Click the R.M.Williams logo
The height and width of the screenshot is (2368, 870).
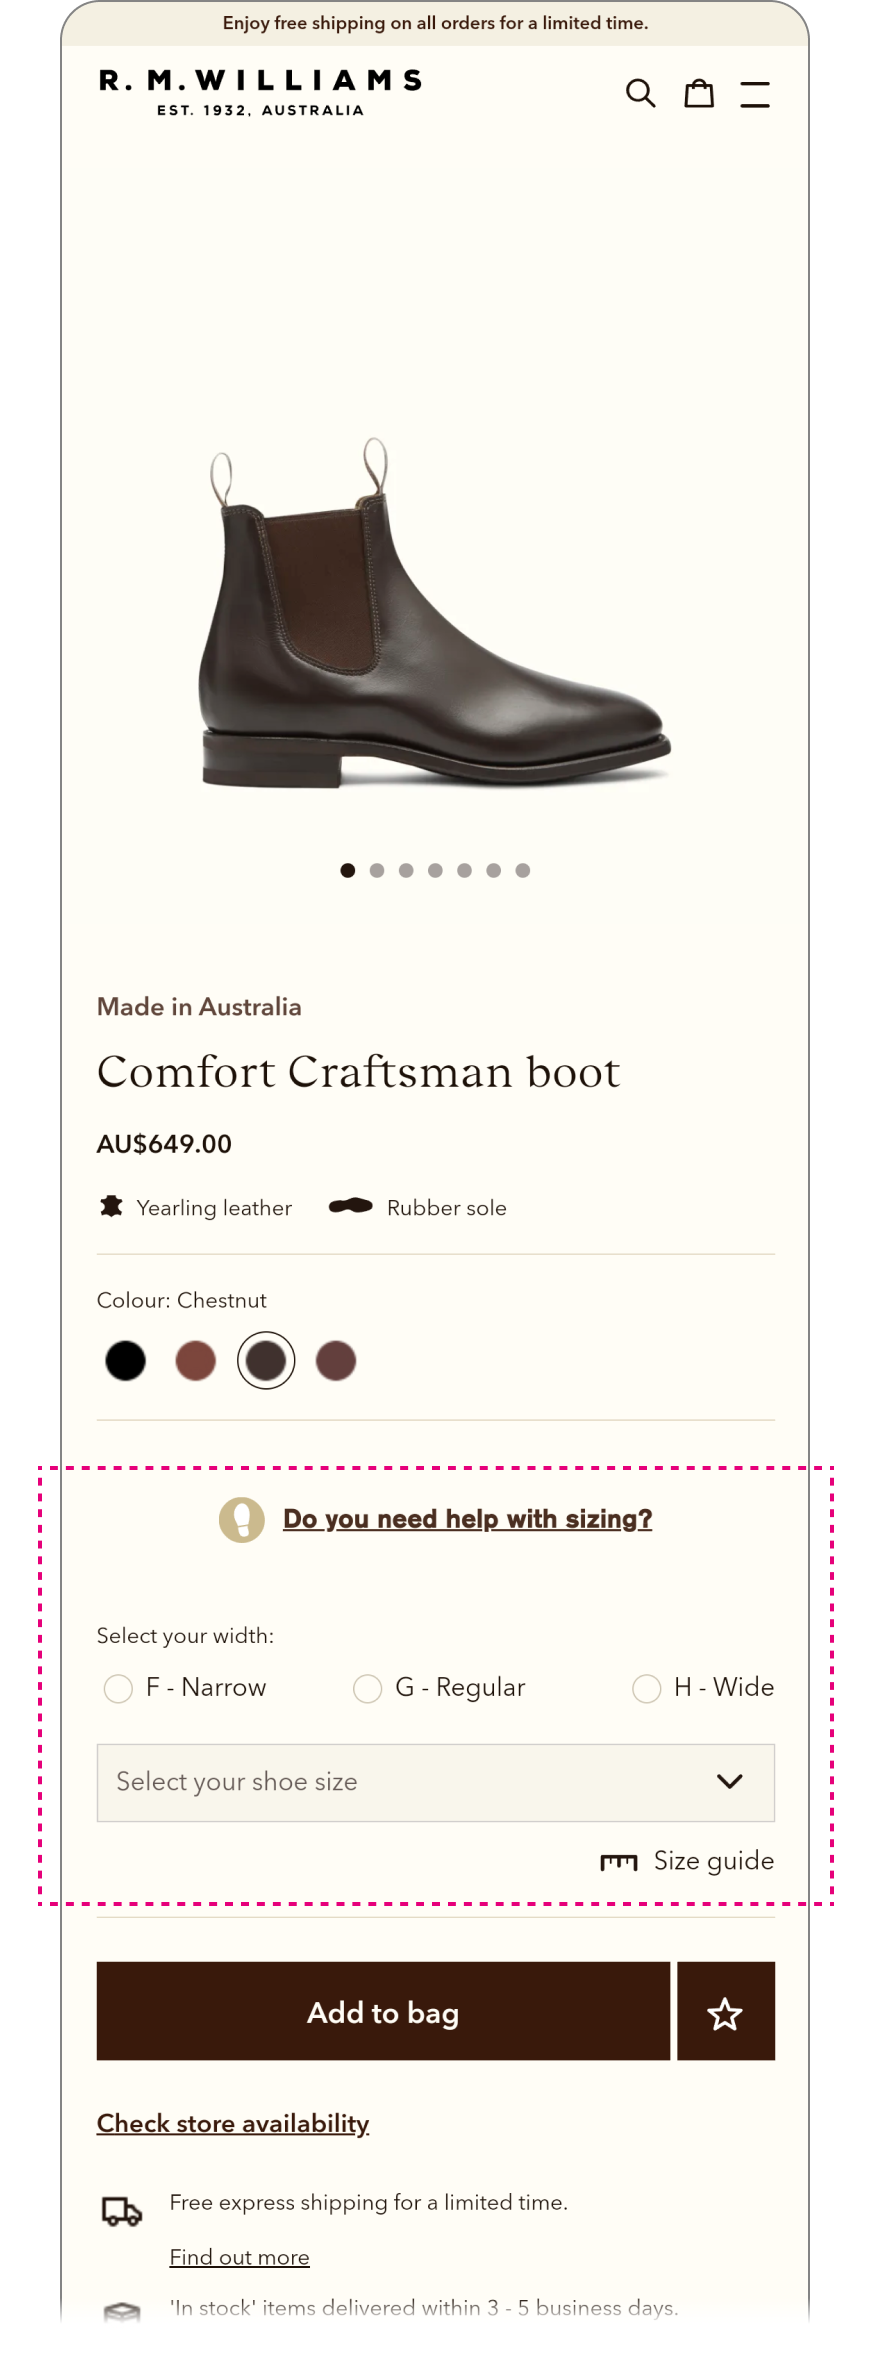[x=260, y=92]
